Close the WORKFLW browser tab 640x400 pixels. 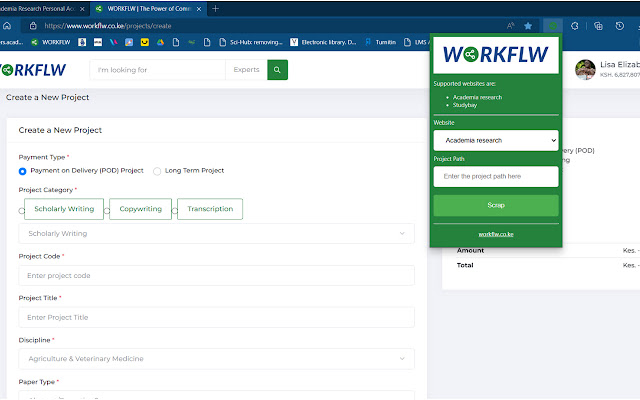point(199,9)
